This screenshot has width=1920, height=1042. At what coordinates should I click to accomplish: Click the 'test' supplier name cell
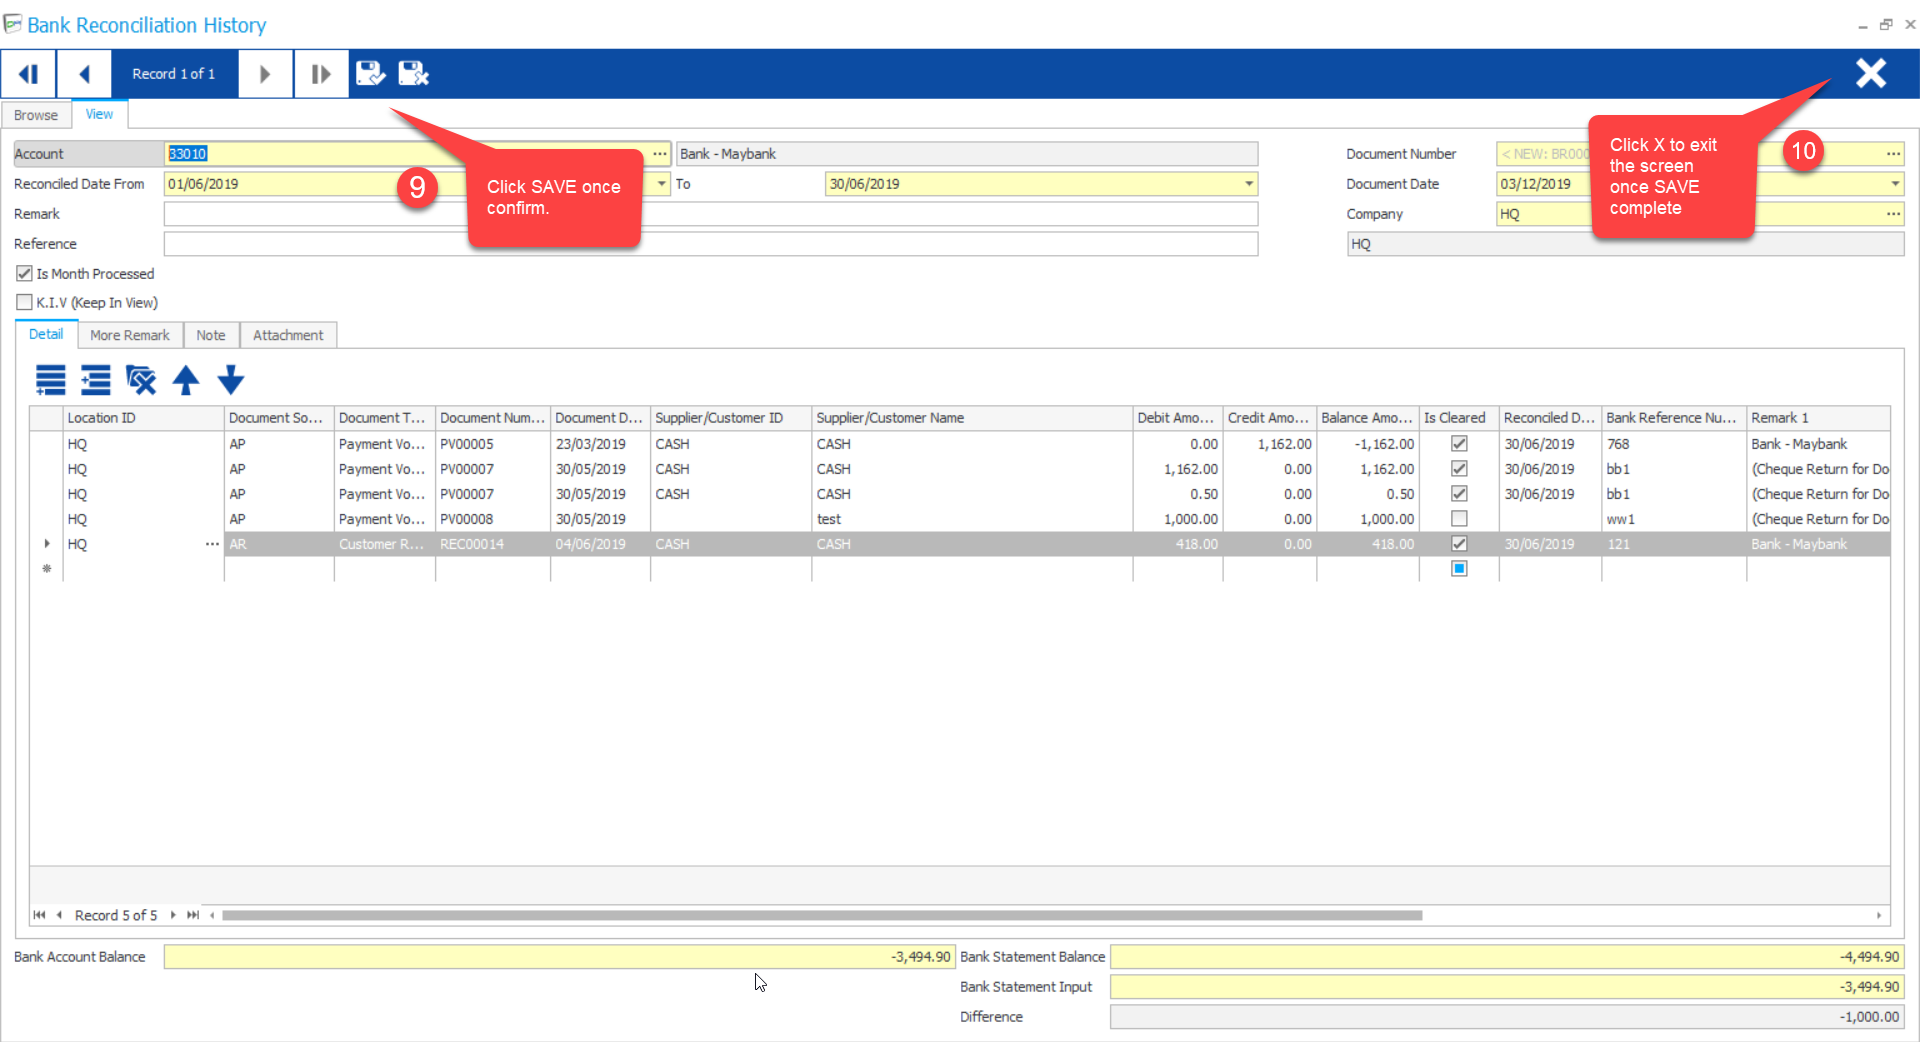(972, 519)
